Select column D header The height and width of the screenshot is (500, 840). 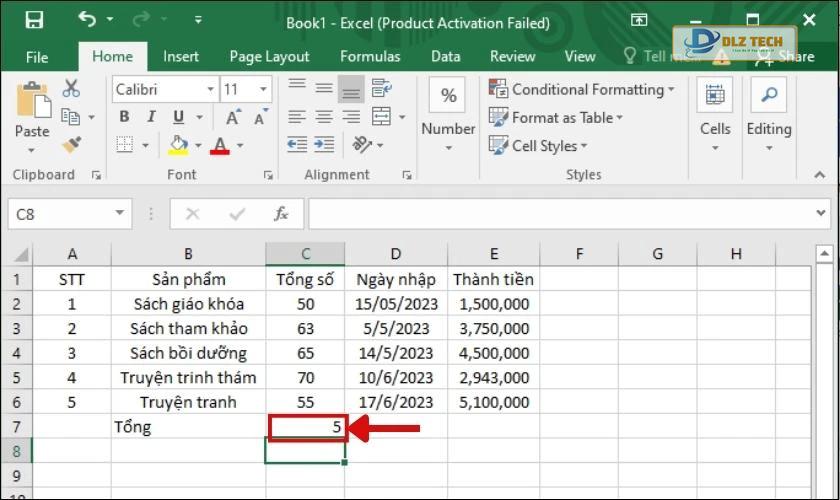pos(395,254)
